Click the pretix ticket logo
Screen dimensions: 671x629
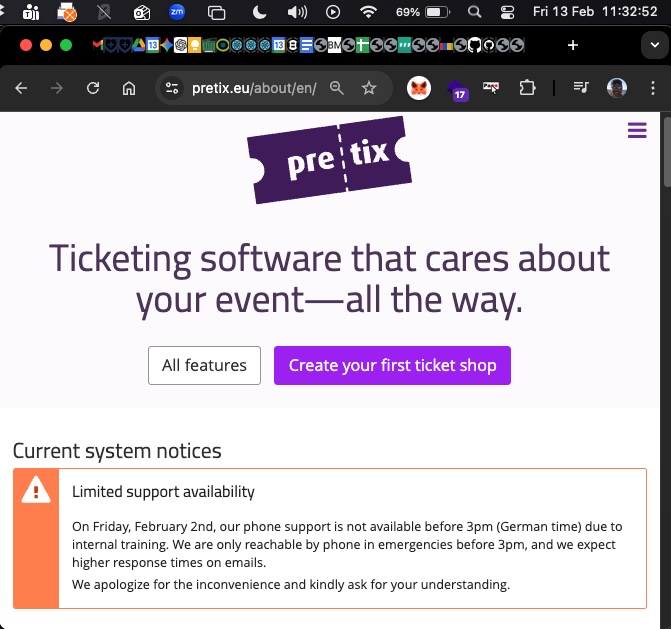tap(330, 159)
